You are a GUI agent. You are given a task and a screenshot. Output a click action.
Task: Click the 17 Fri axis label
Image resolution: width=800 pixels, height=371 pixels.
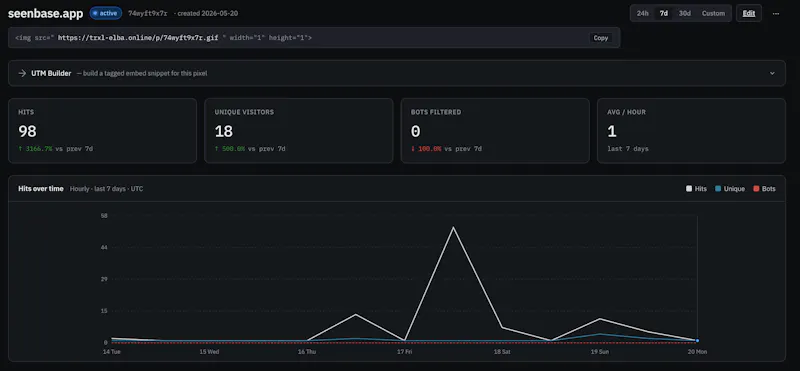[405, 352]
